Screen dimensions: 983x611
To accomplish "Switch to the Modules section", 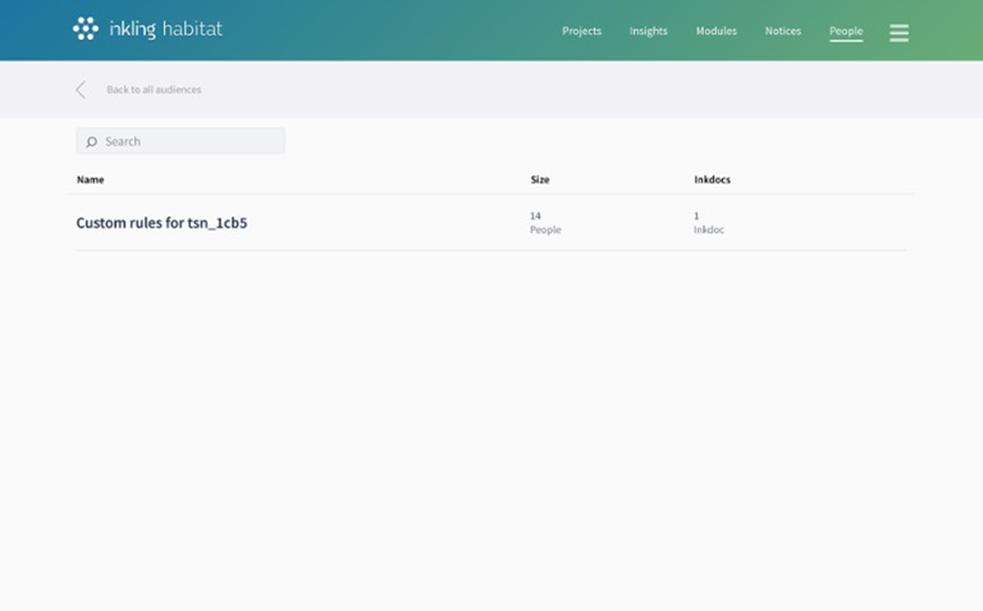I will 716,31.
